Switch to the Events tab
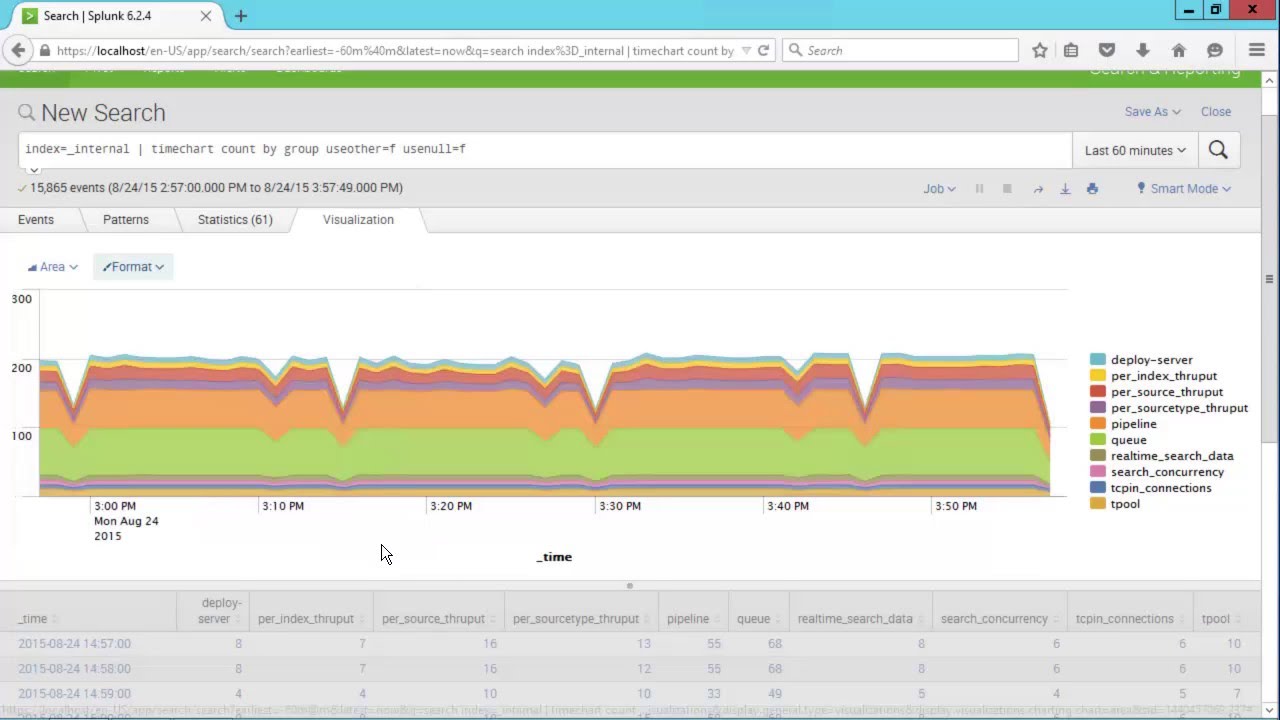 36,220
